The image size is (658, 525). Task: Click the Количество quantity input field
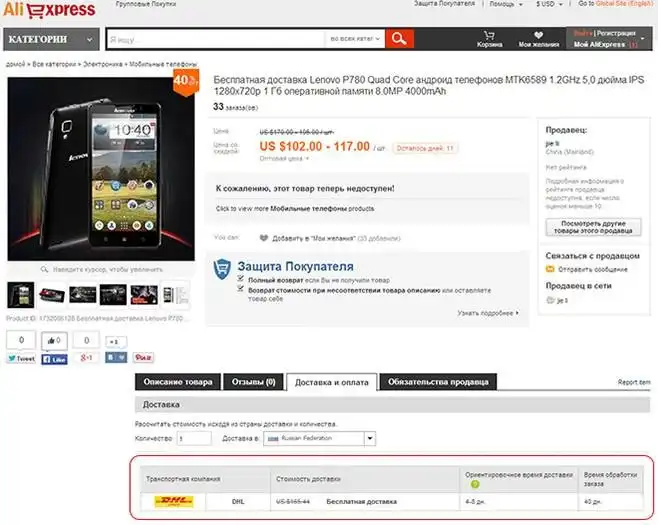194,439
